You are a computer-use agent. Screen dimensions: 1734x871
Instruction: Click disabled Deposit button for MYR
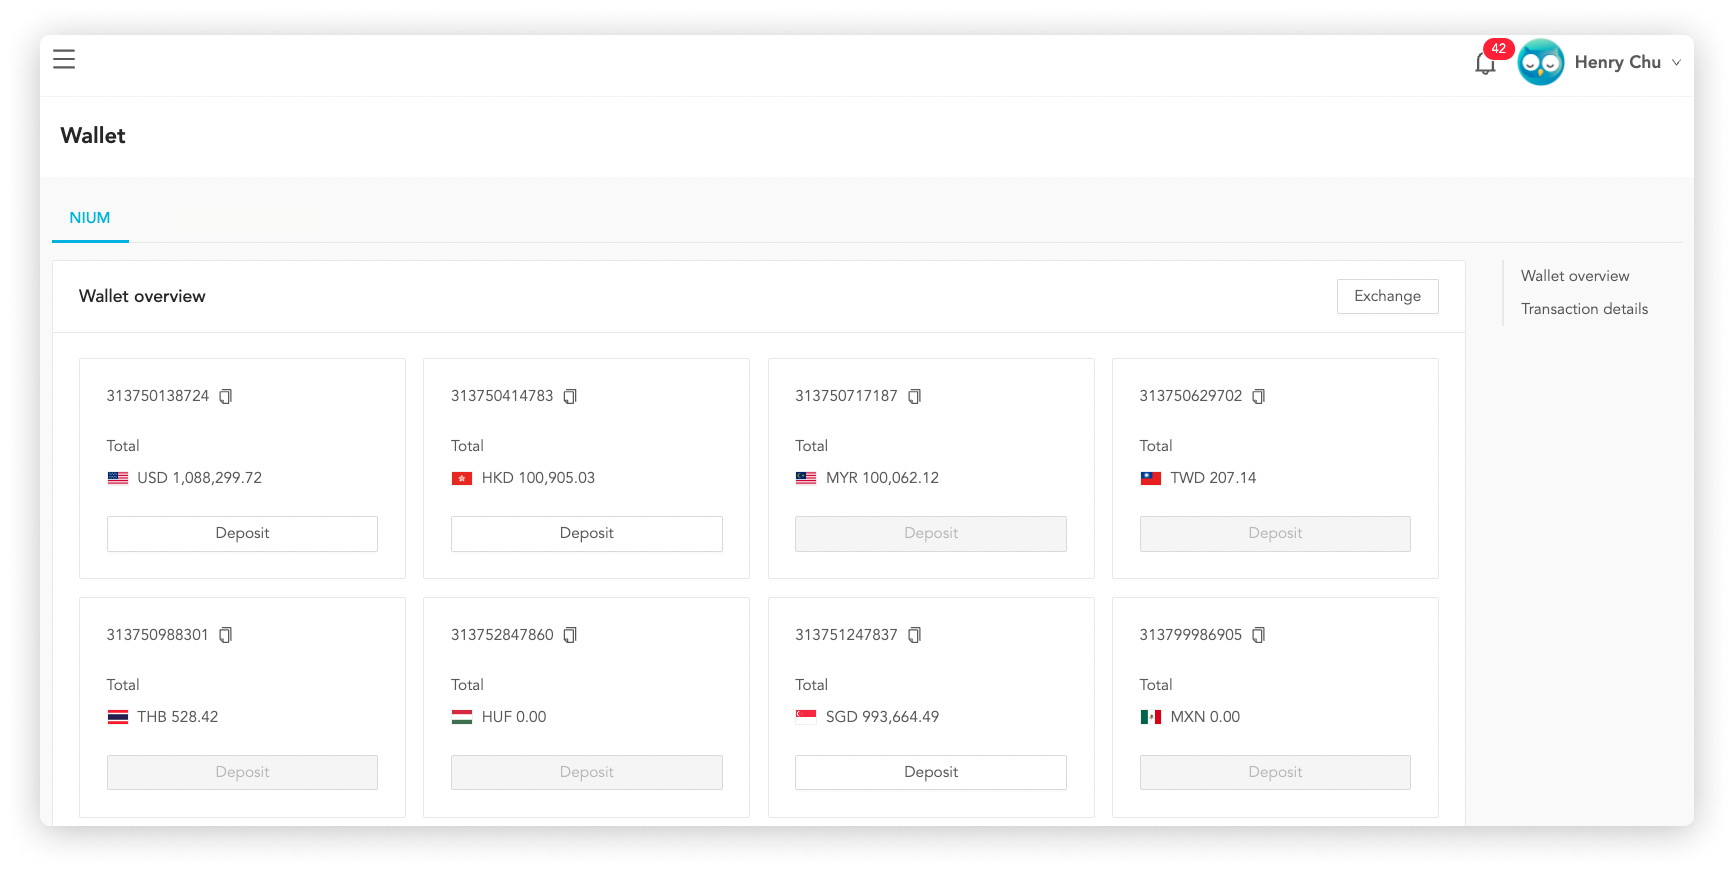[930, 533]
